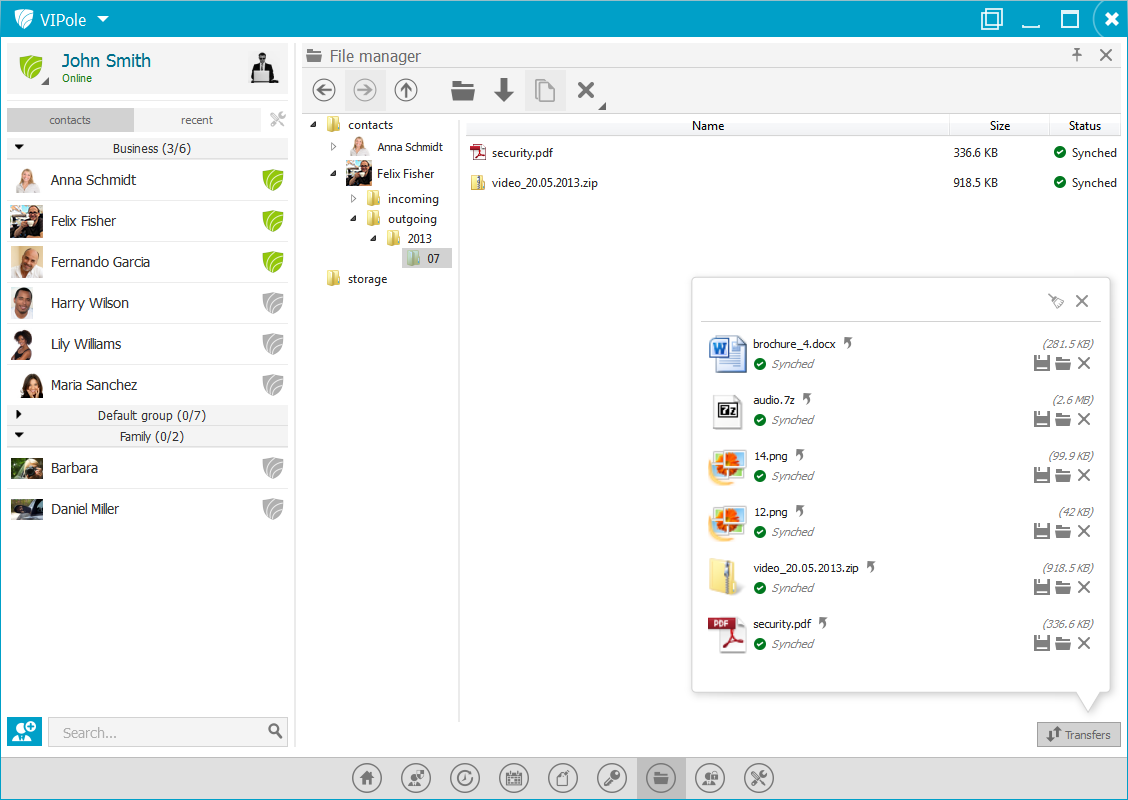Viewport: 1128px width, 800px height.
Task: Click the save disk icon for brochure_4.docx
Action: point(1042,364)
